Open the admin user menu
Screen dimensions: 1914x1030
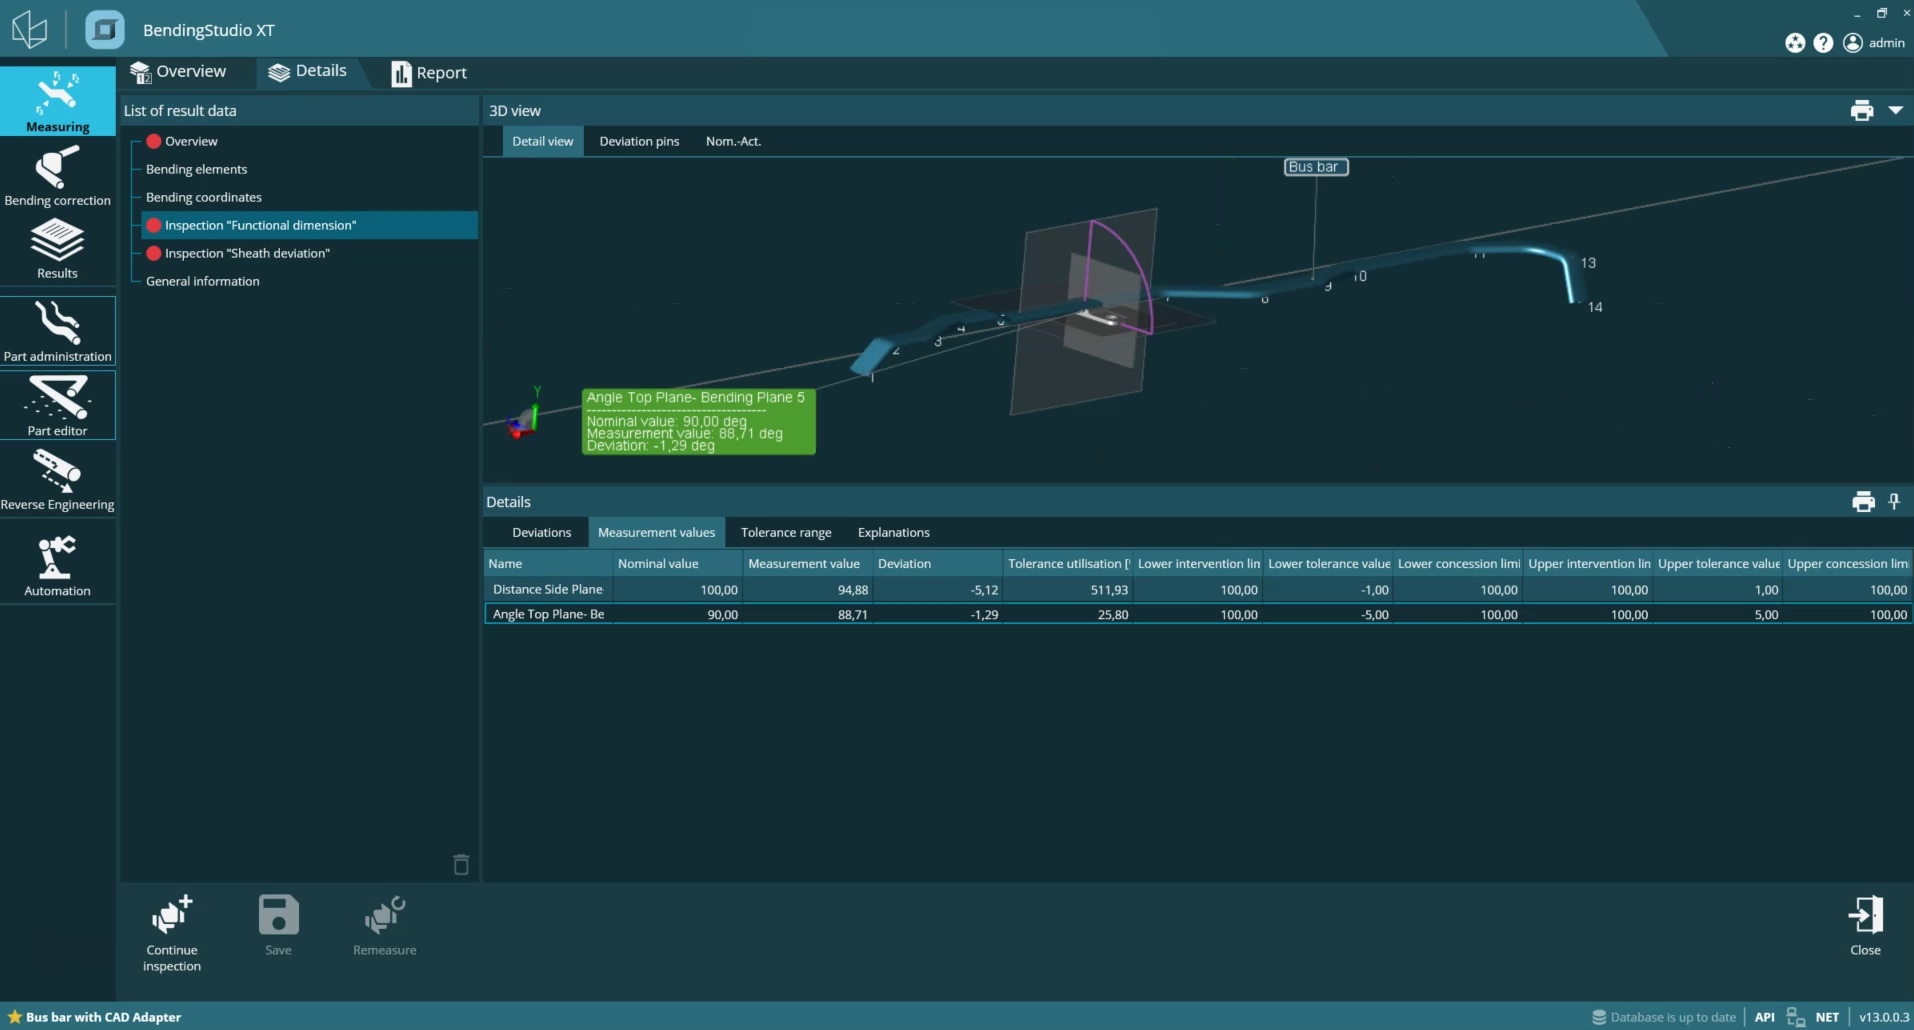1874,43
